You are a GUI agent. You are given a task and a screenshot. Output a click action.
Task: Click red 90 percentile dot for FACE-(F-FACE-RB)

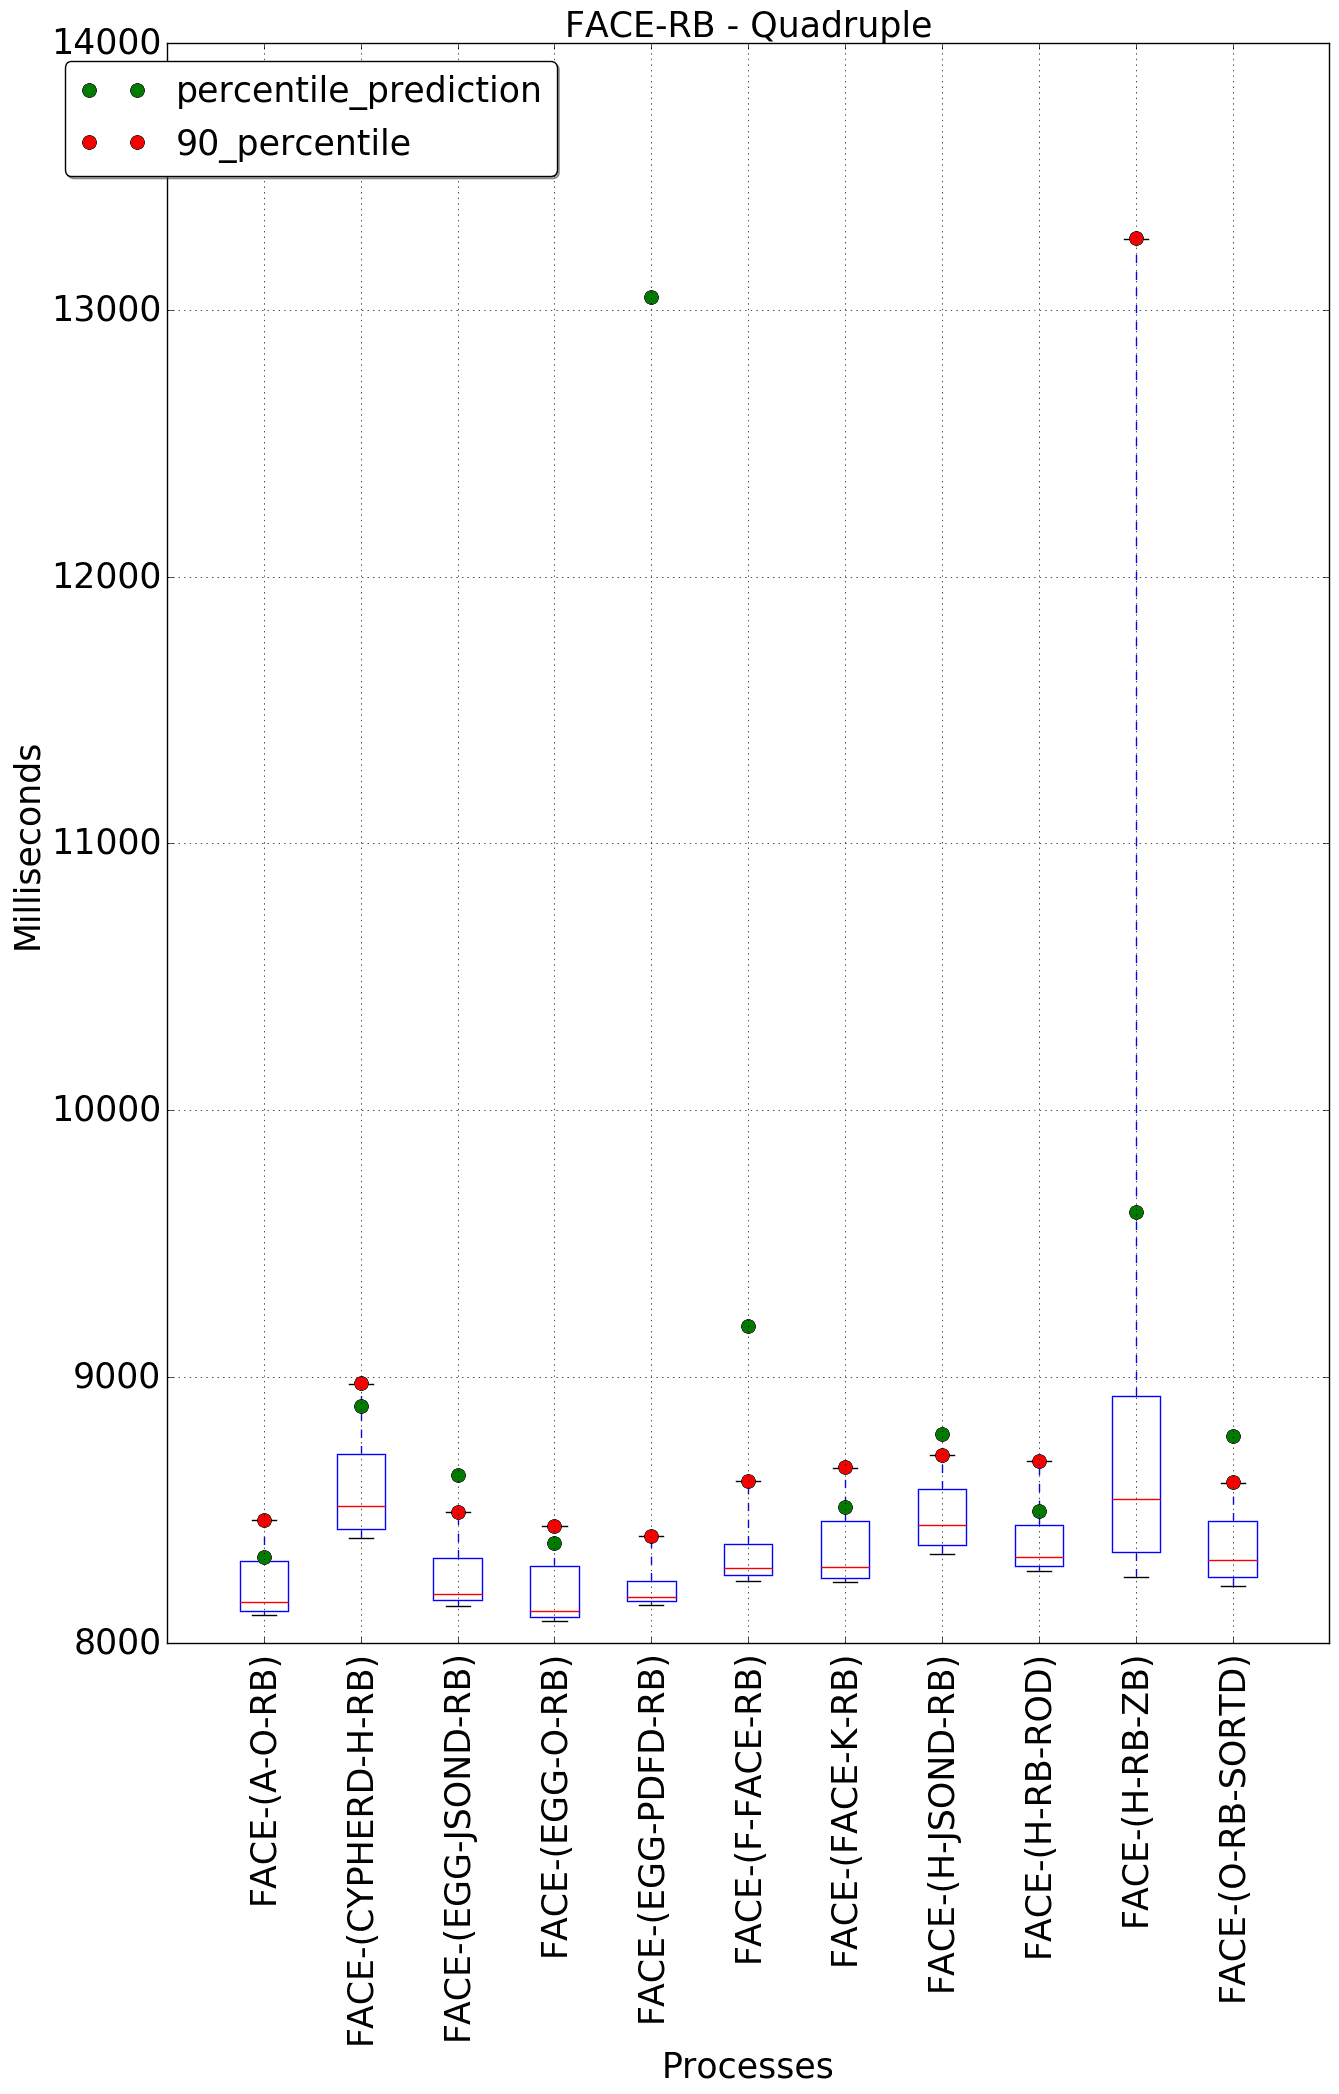(x=748, y=1481)
